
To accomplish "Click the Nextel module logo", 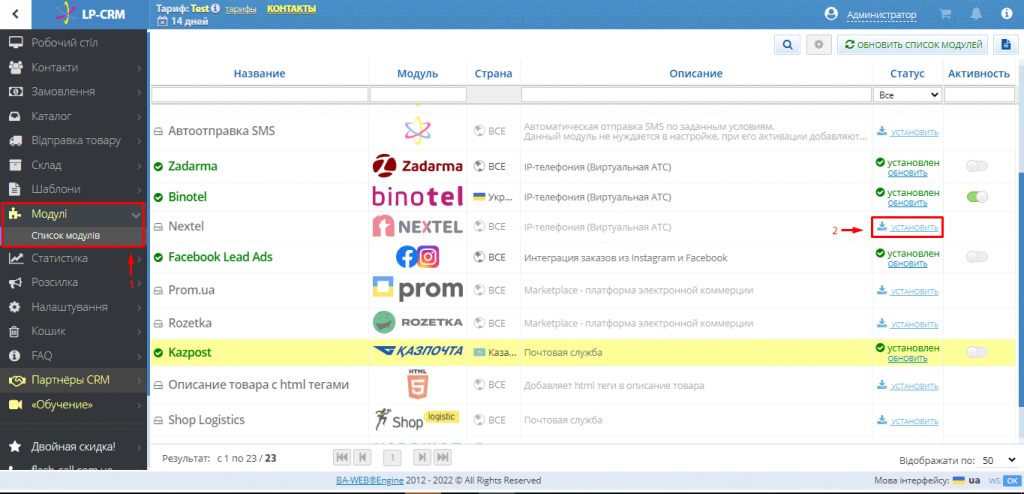I will point(417,227).
